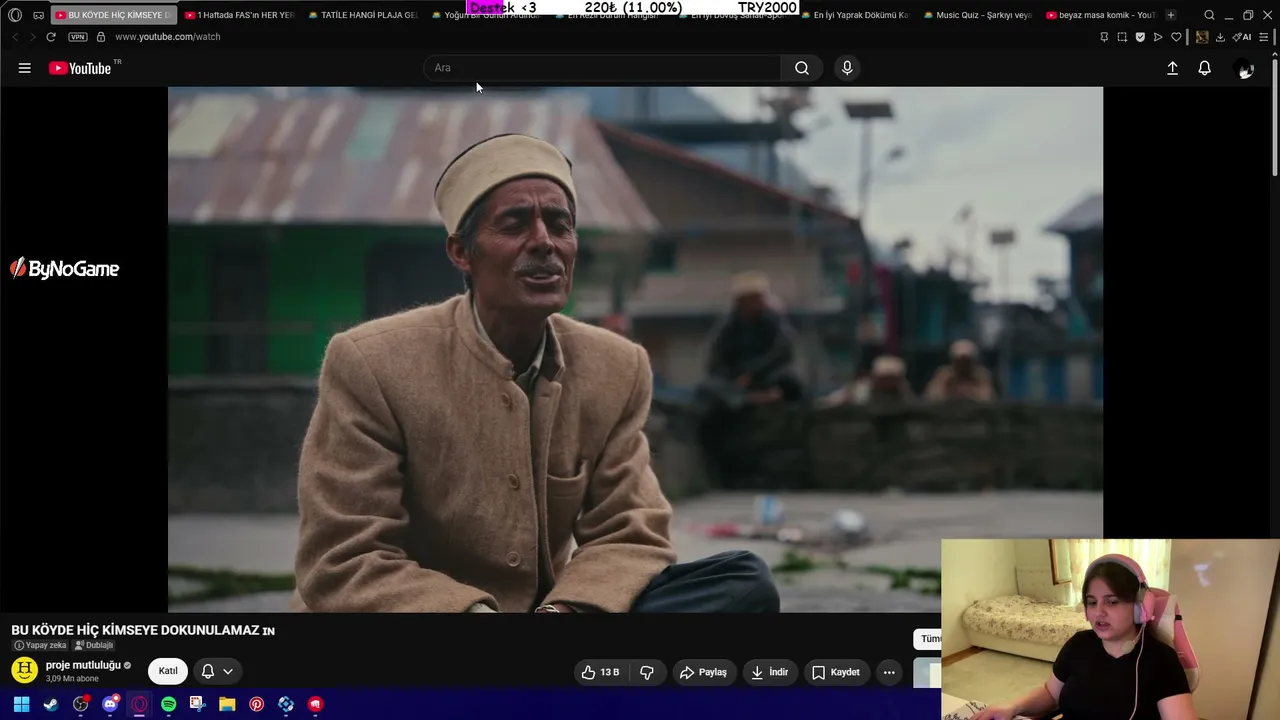Image resolution: width=1280 pixels, height=720 pixels.
Task: Toggle the browser VPN badge
Action: (x=78, y=37)
